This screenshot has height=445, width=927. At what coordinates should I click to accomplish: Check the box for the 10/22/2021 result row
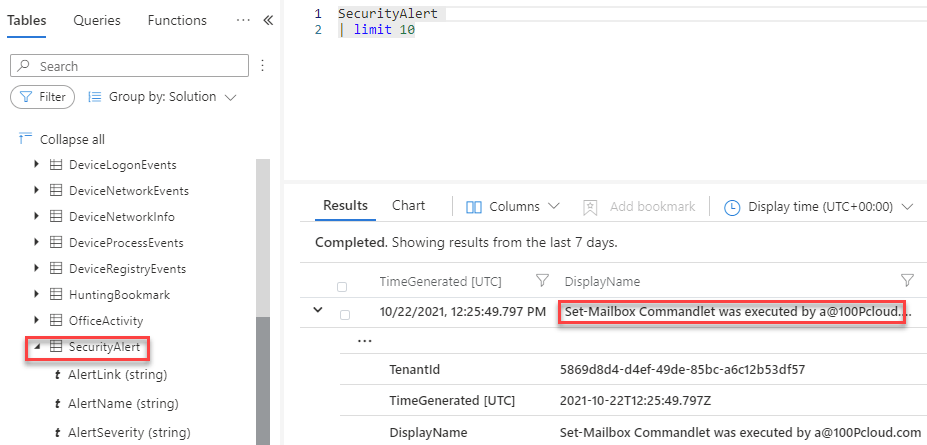click(x=344, y=313)
